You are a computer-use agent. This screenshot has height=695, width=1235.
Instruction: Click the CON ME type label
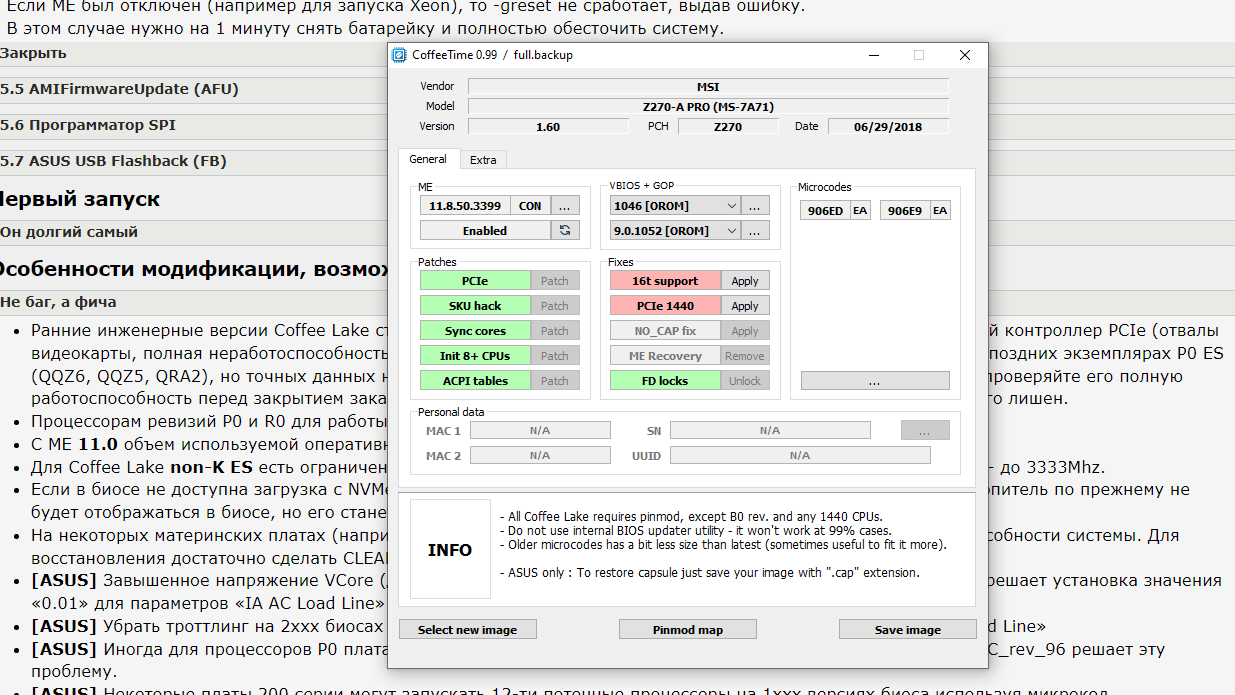530,205
